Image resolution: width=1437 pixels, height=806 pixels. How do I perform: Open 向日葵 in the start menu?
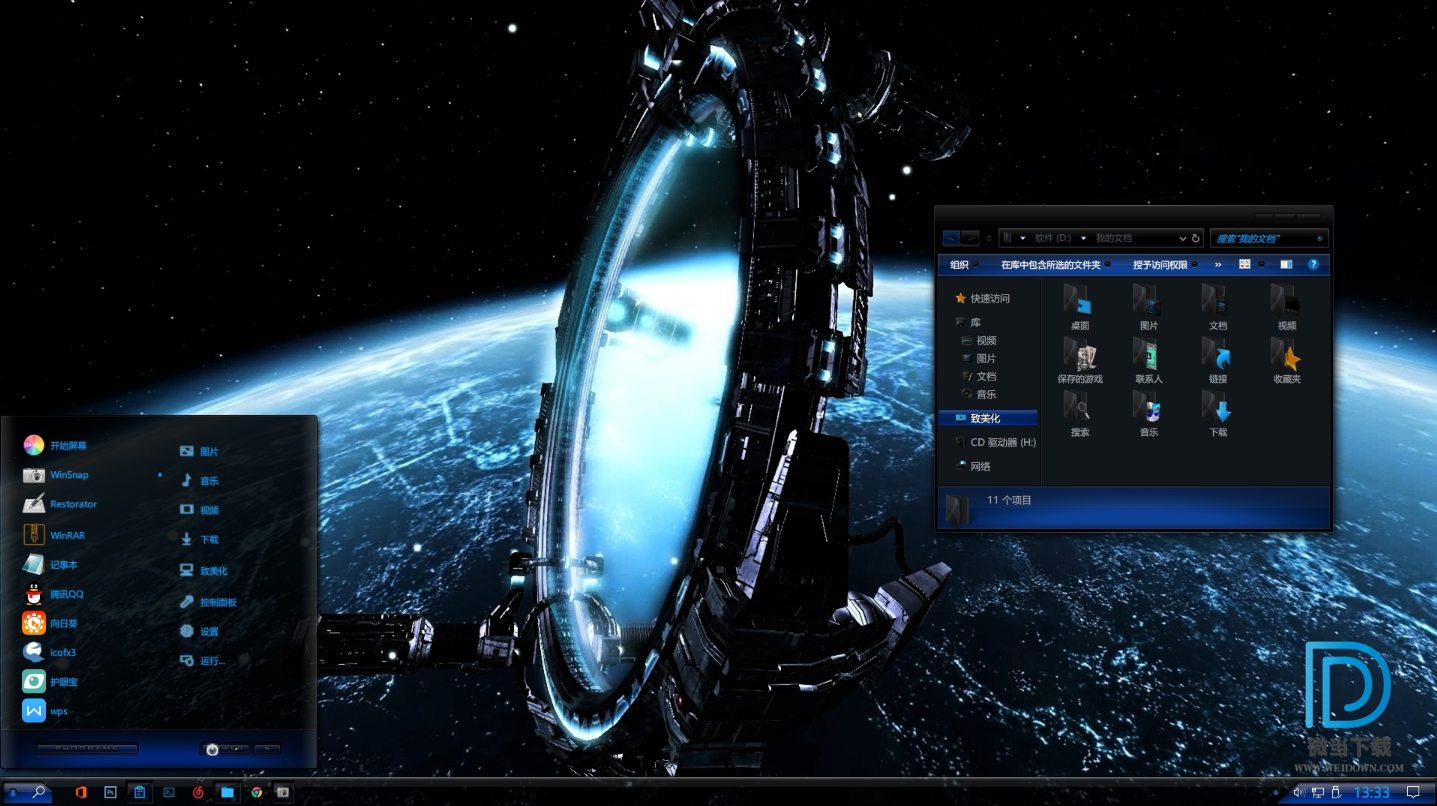click(x=51, y=623)
